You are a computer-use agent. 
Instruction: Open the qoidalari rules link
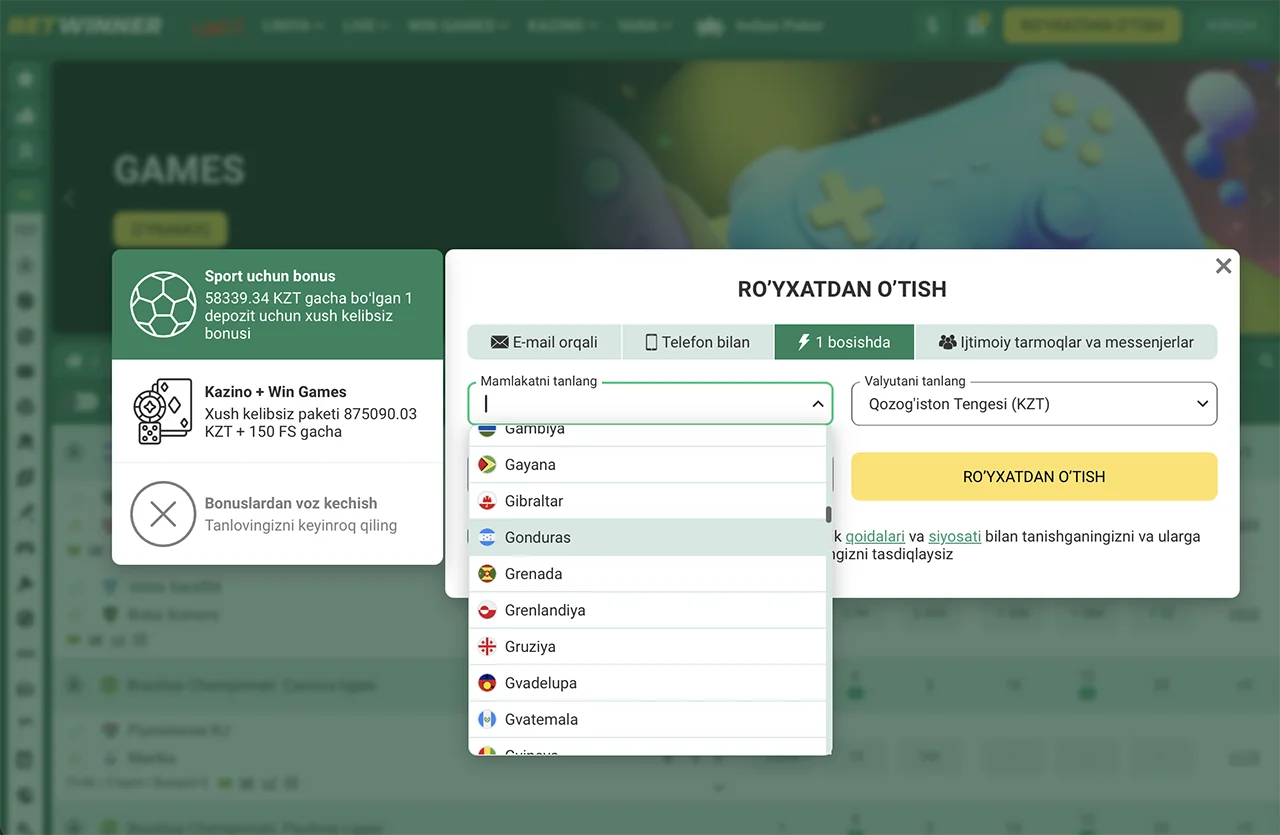[875, 536]
